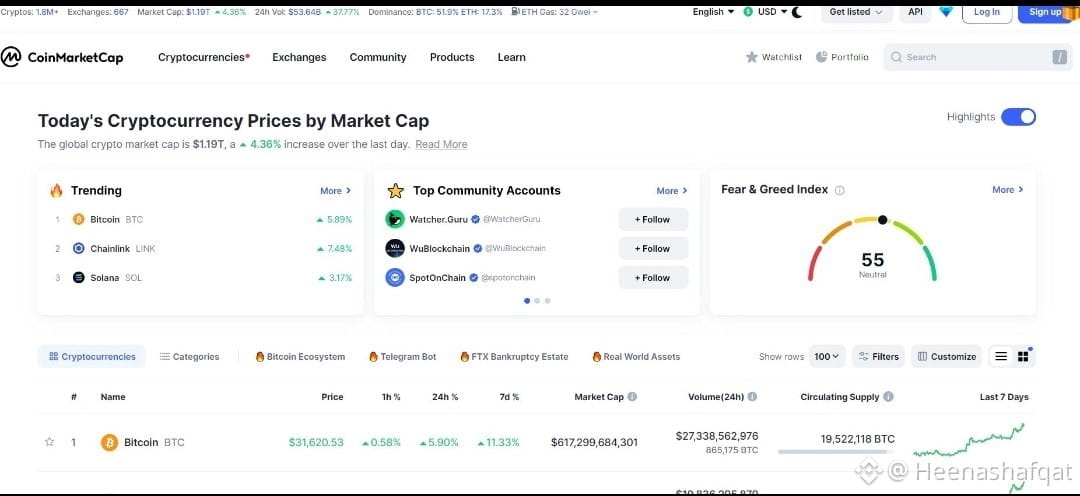Toggle the Highlights switch
Screen dimensions: 1080x496
coord(1018,117)
